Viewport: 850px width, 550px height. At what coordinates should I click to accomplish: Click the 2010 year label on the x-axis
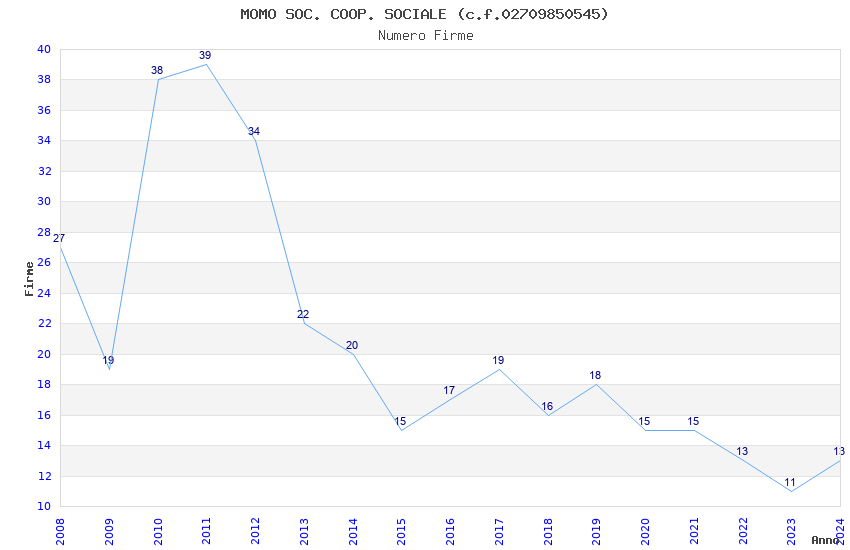[158, 531]
